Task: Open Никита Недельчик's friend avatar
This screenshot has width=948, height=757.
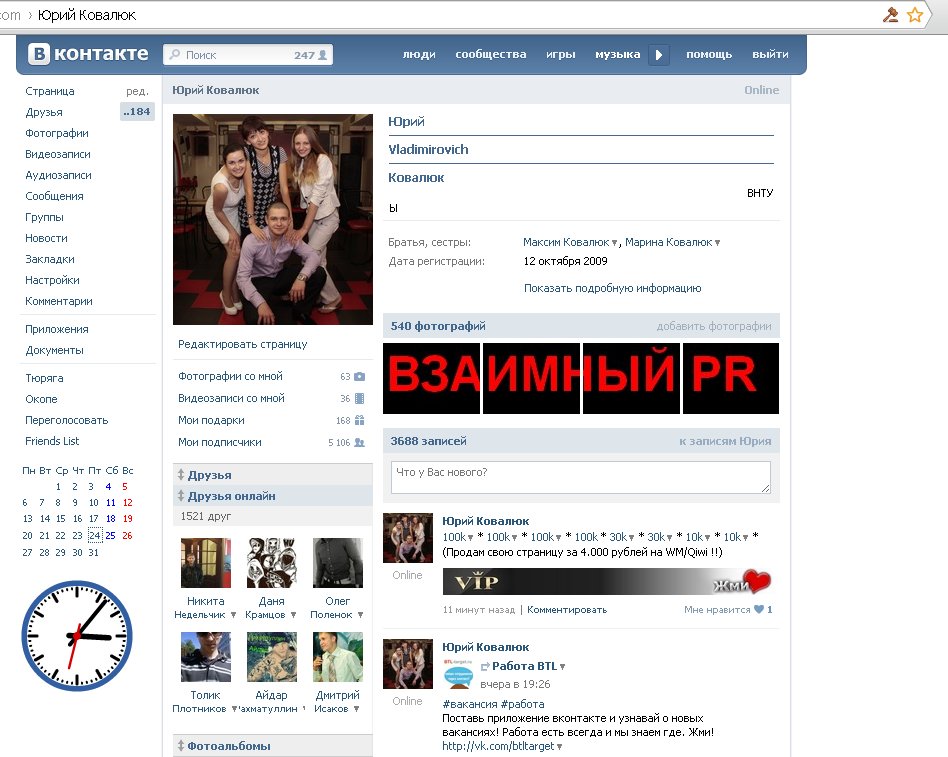Action: (206, 563)
